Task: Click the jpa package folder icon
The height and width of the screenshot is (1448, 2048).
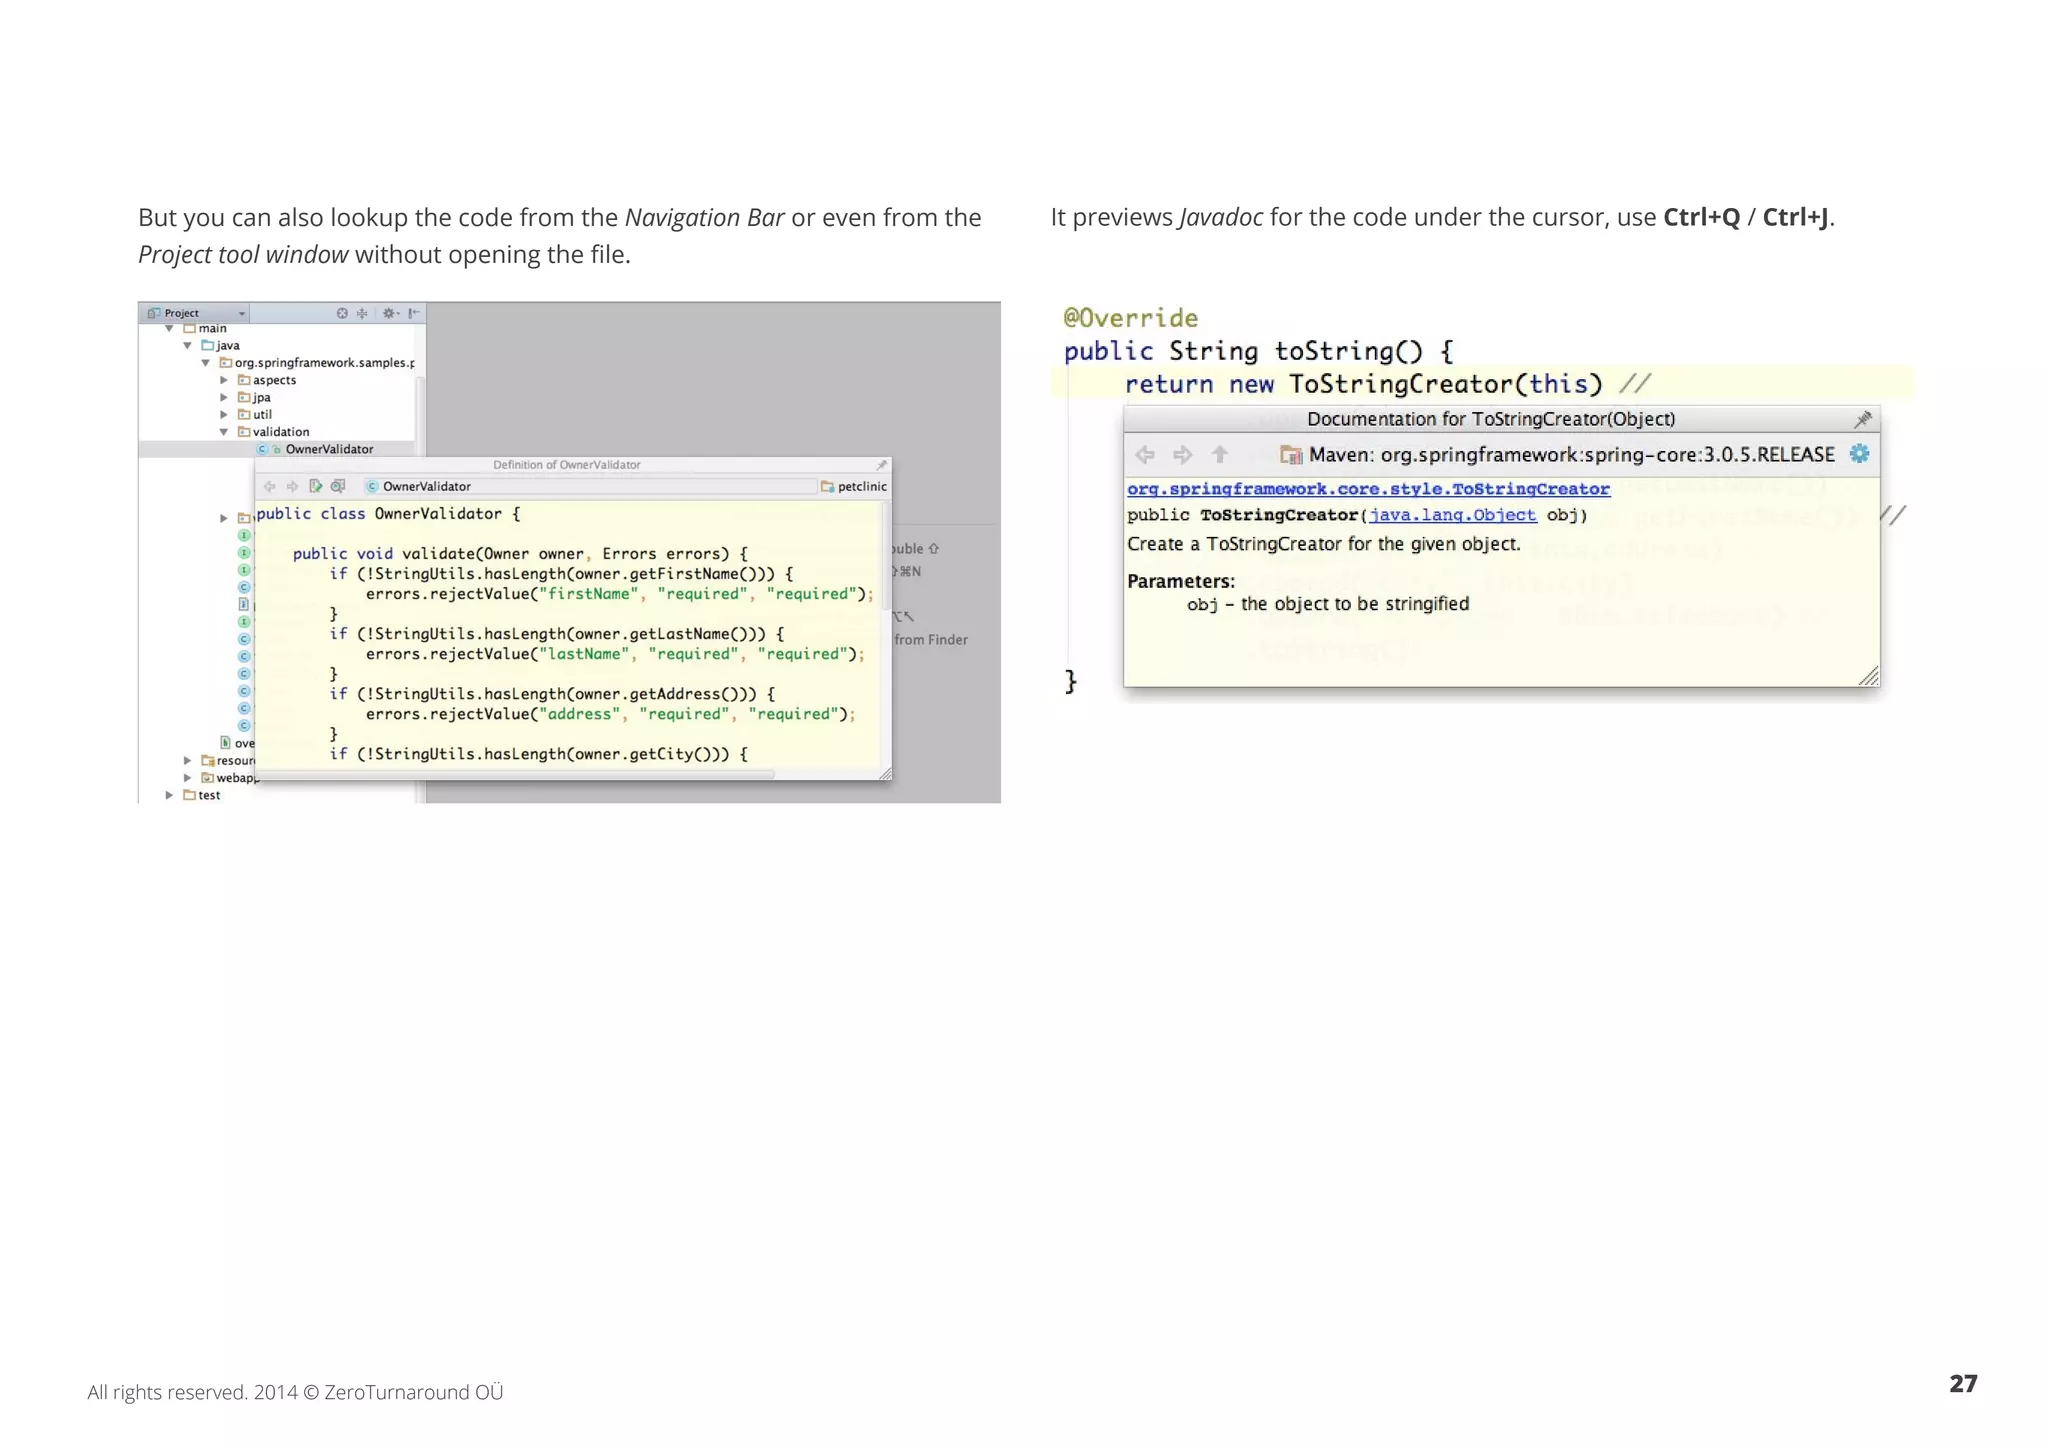Action: [243, 397]
